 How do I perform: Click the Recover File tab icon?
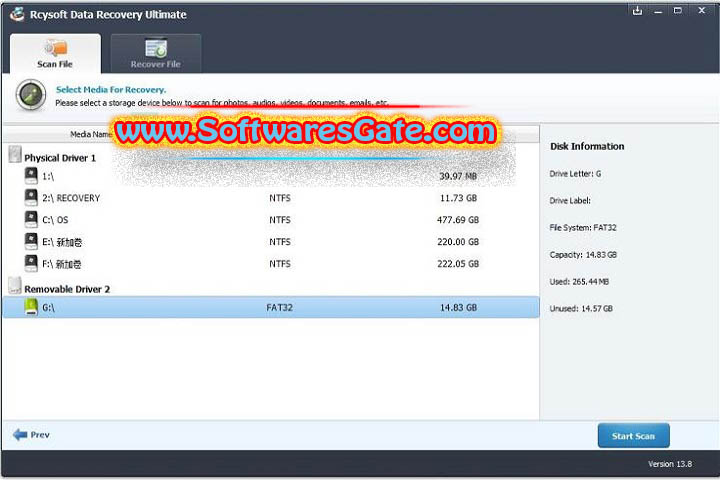156,48
